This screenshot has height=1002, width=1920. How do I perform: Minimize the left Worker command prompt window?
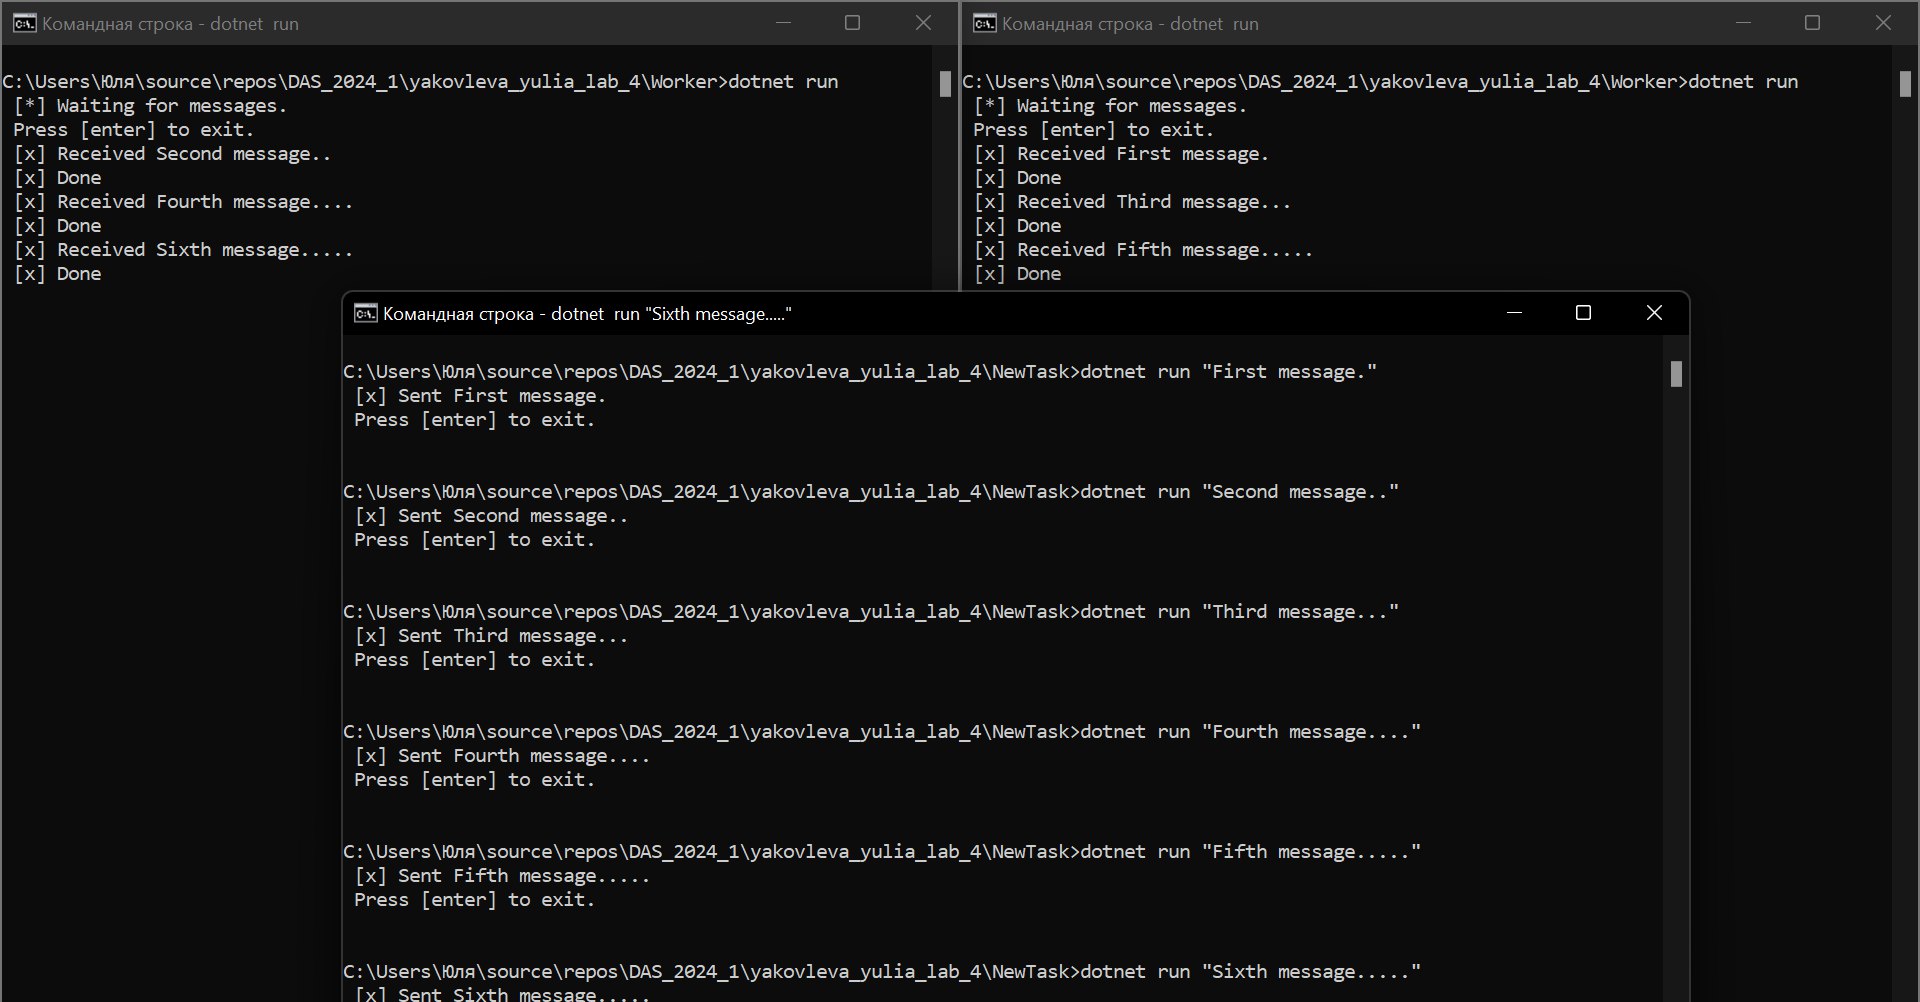click(783, 23)
